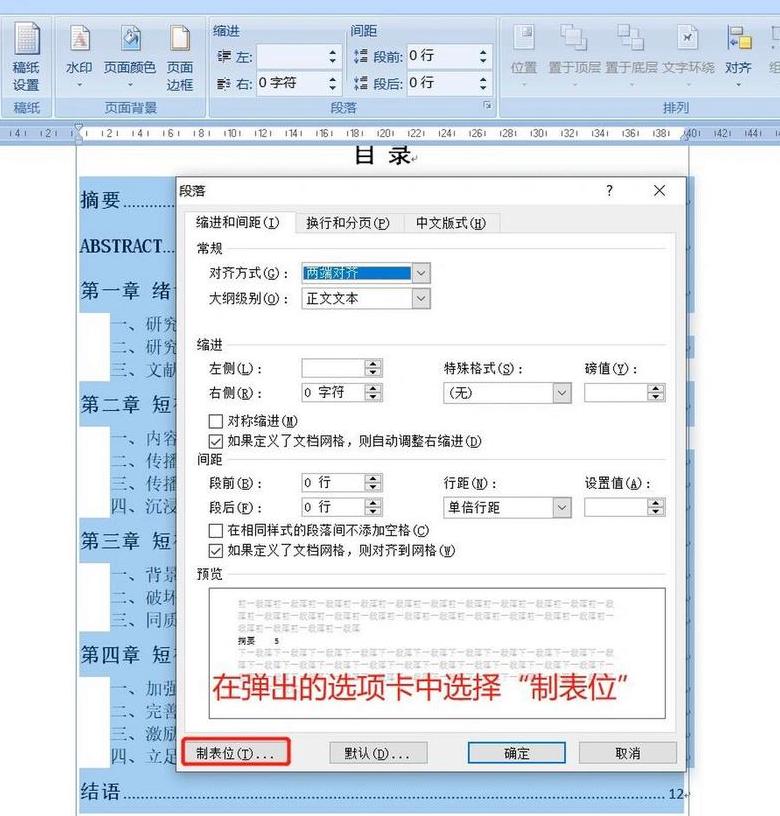
Task: Open the 行距 line spacing dropdown
Action: point(562,507)
